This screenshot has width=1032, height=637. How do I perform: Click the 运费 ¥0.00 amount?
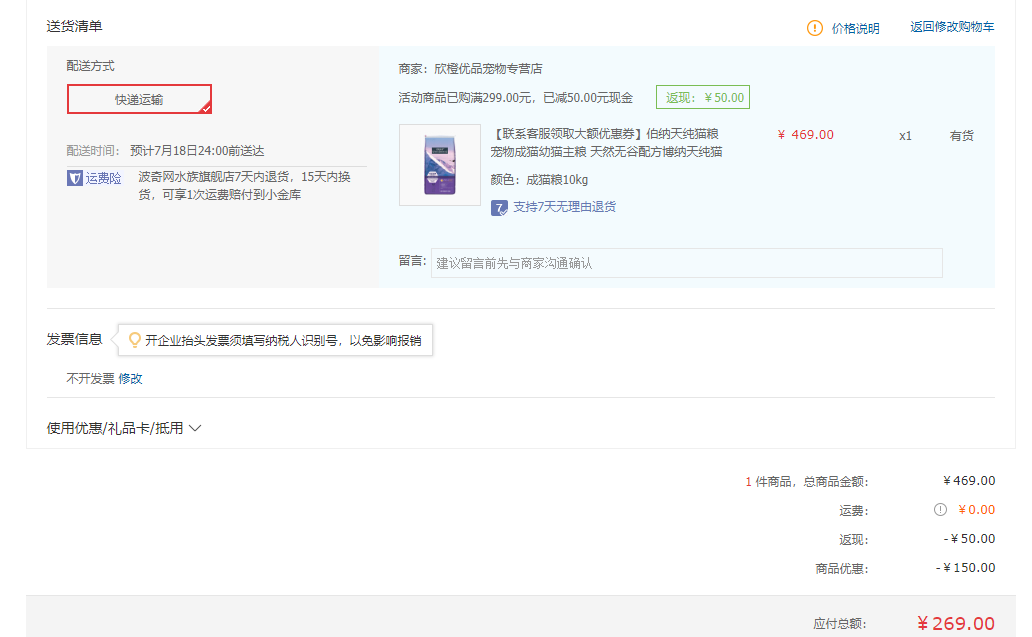[x=976, y=509]
